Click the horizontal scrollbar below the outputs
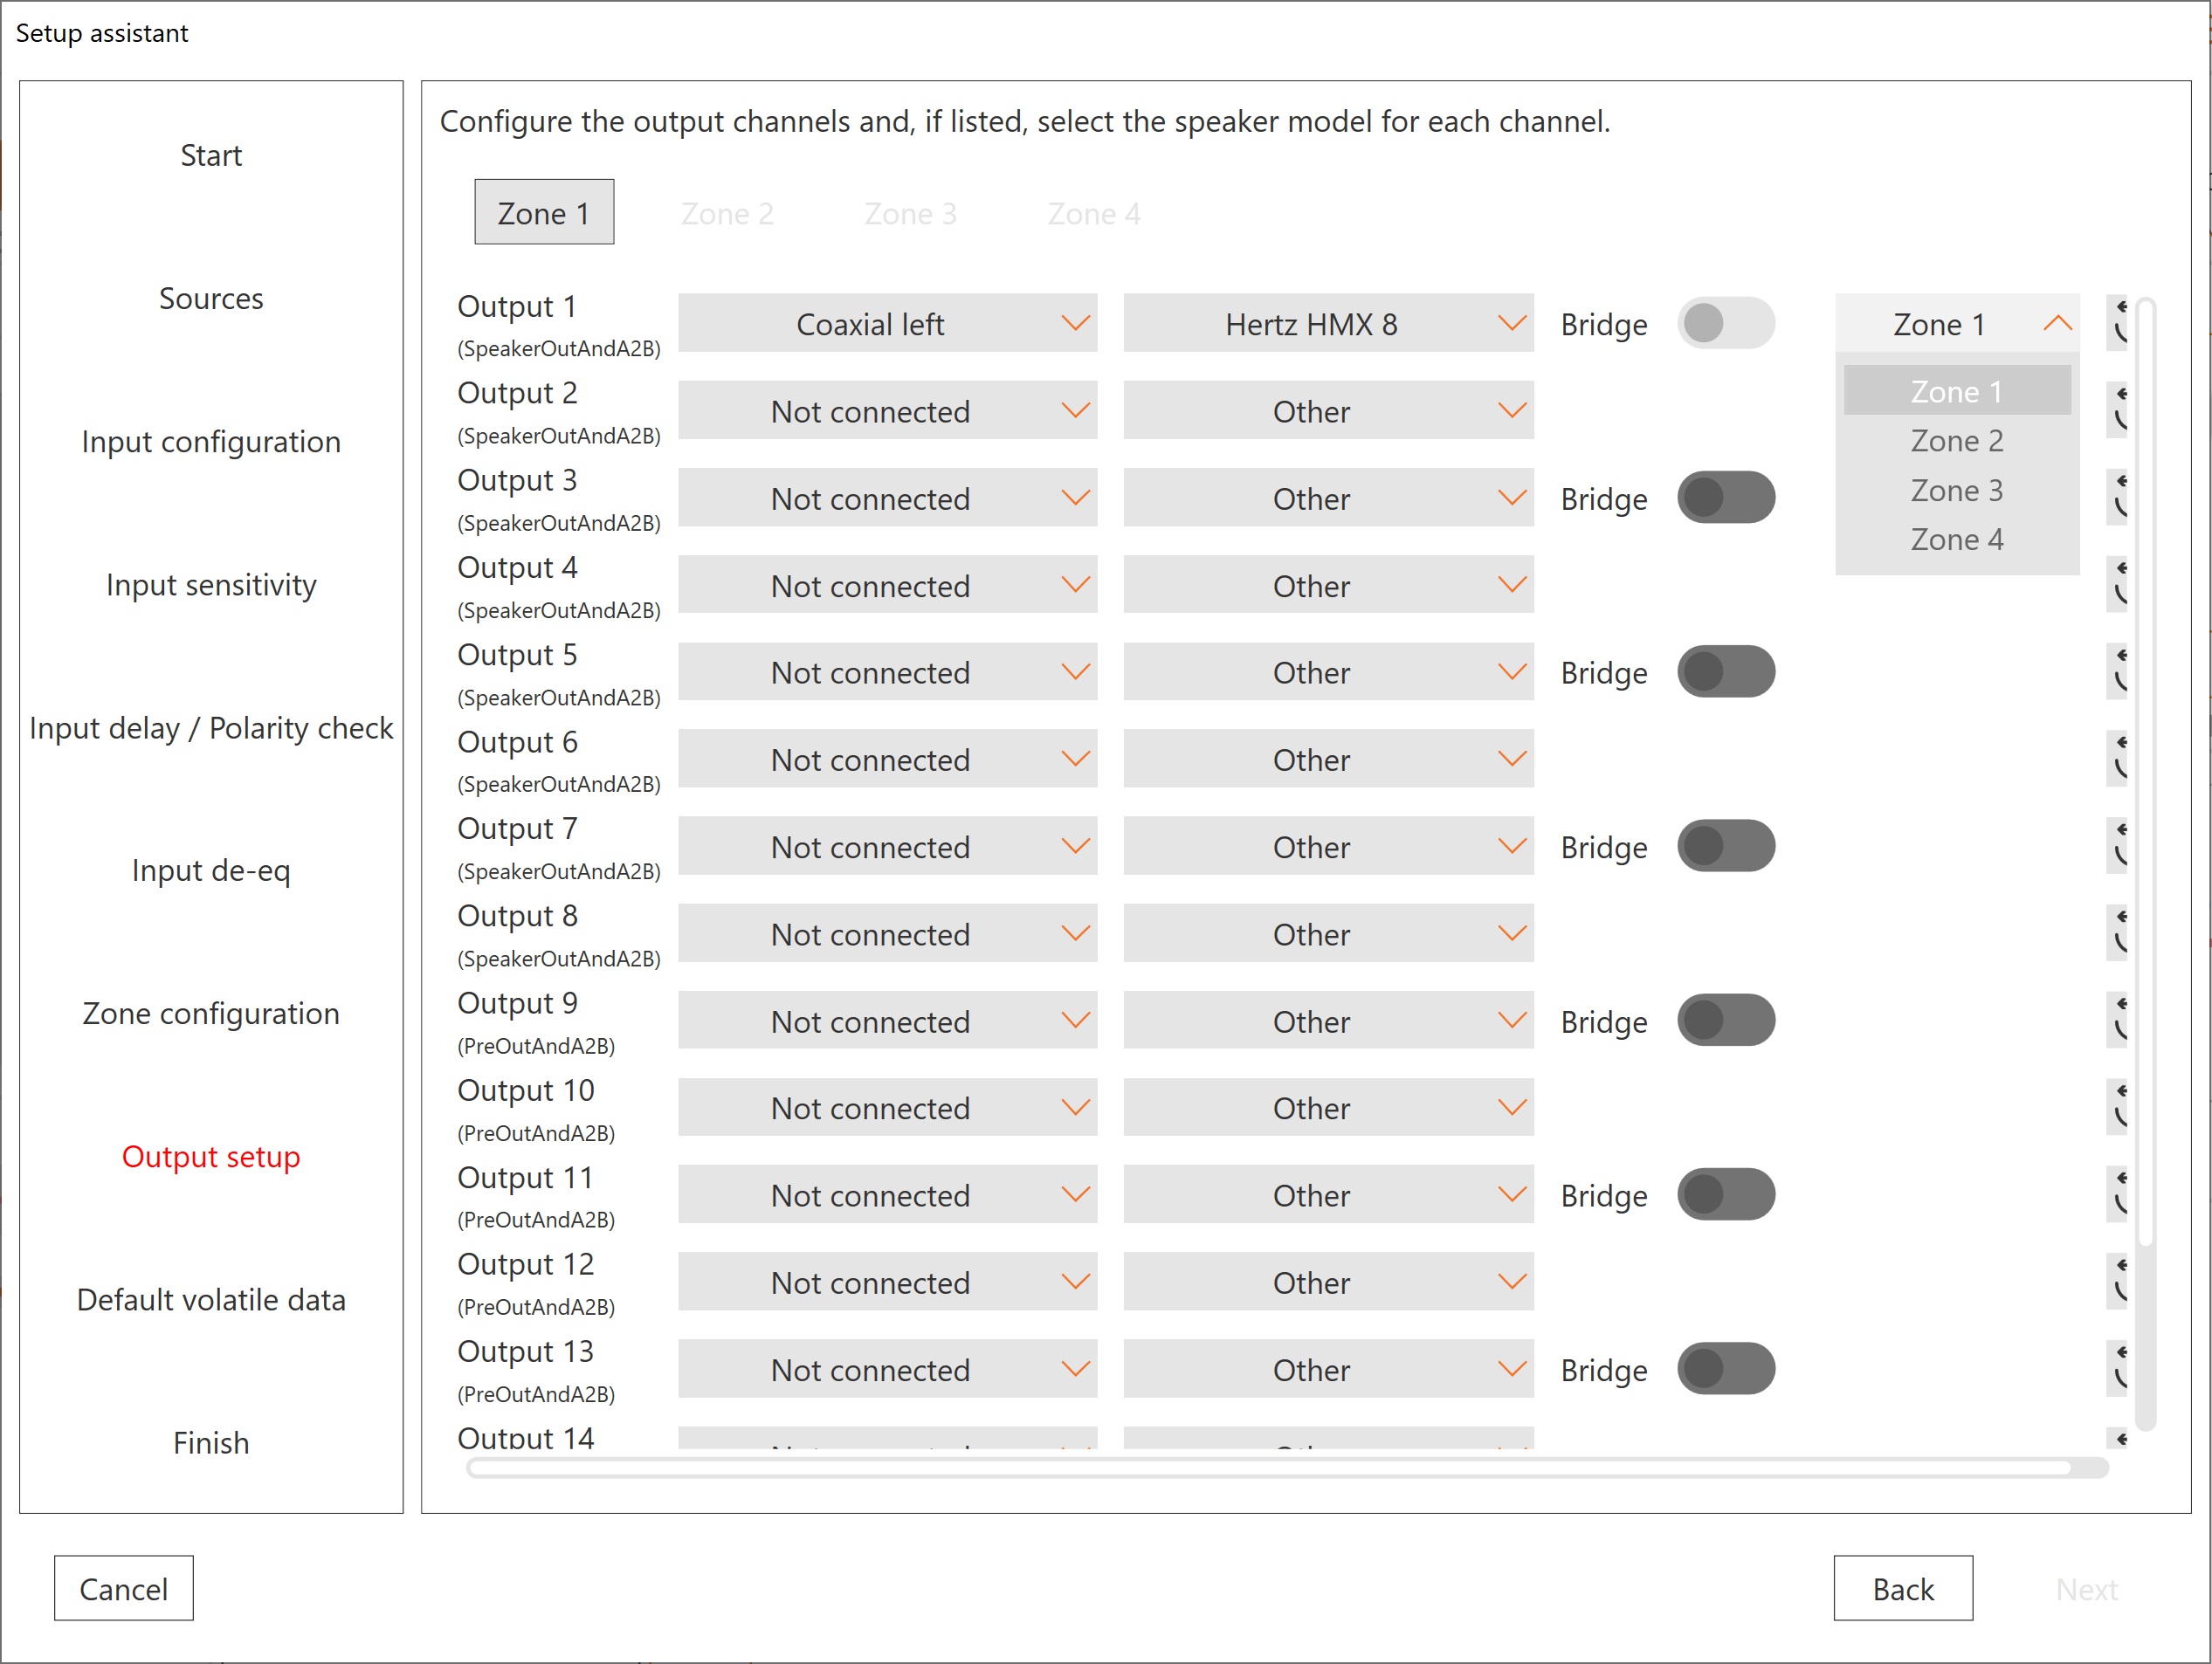 click(1270, 1467)
